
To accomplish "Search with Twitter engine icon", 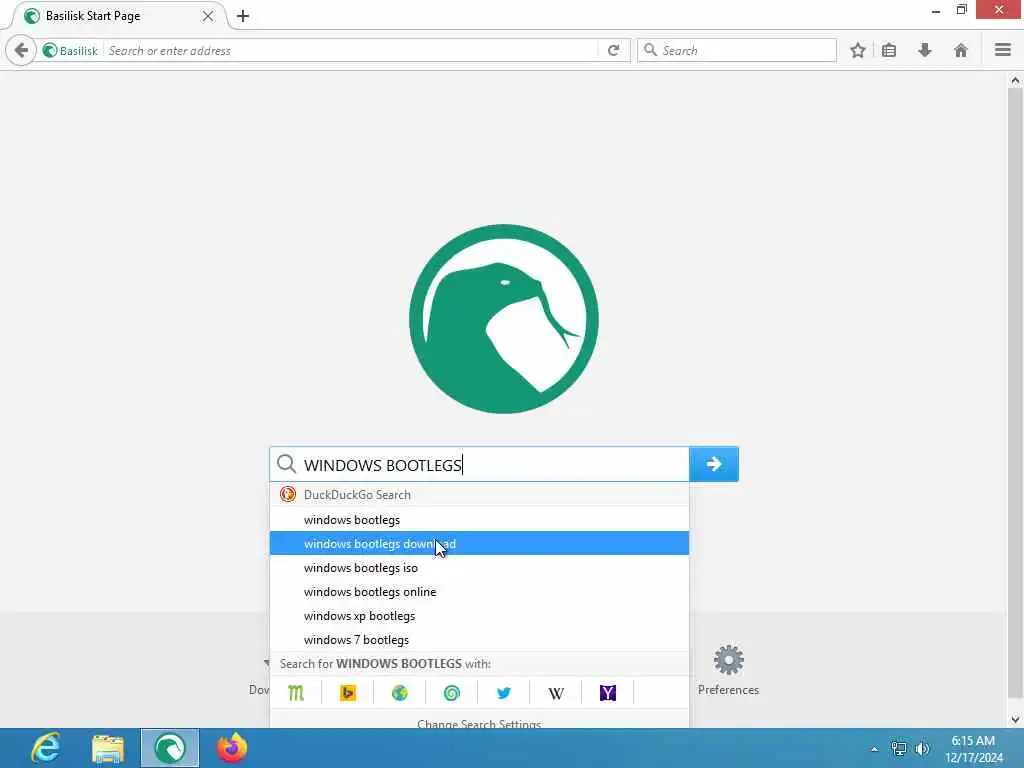I will click(504, 693).
